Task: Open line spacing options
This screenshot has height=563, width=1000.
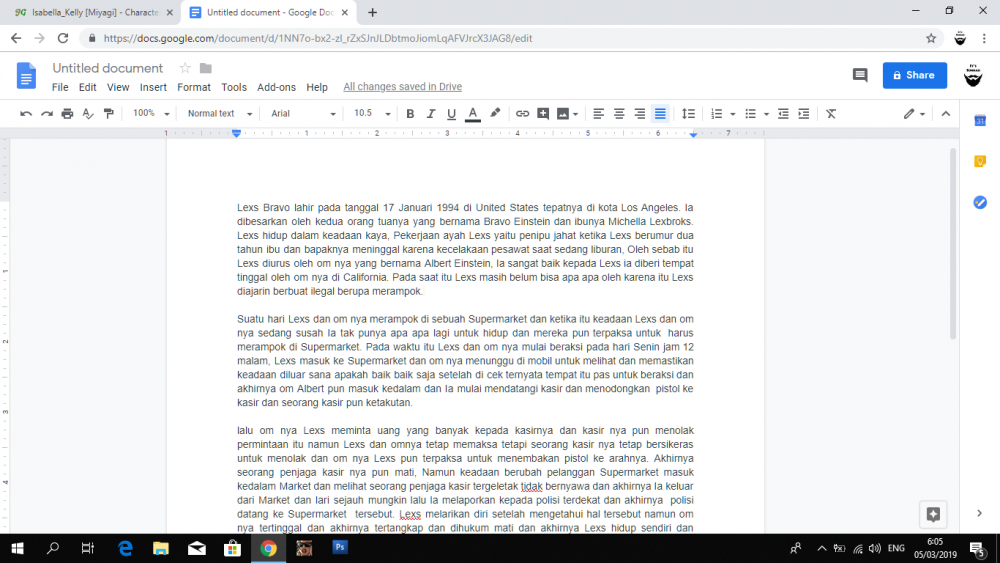Action: [x=688, y=113]
